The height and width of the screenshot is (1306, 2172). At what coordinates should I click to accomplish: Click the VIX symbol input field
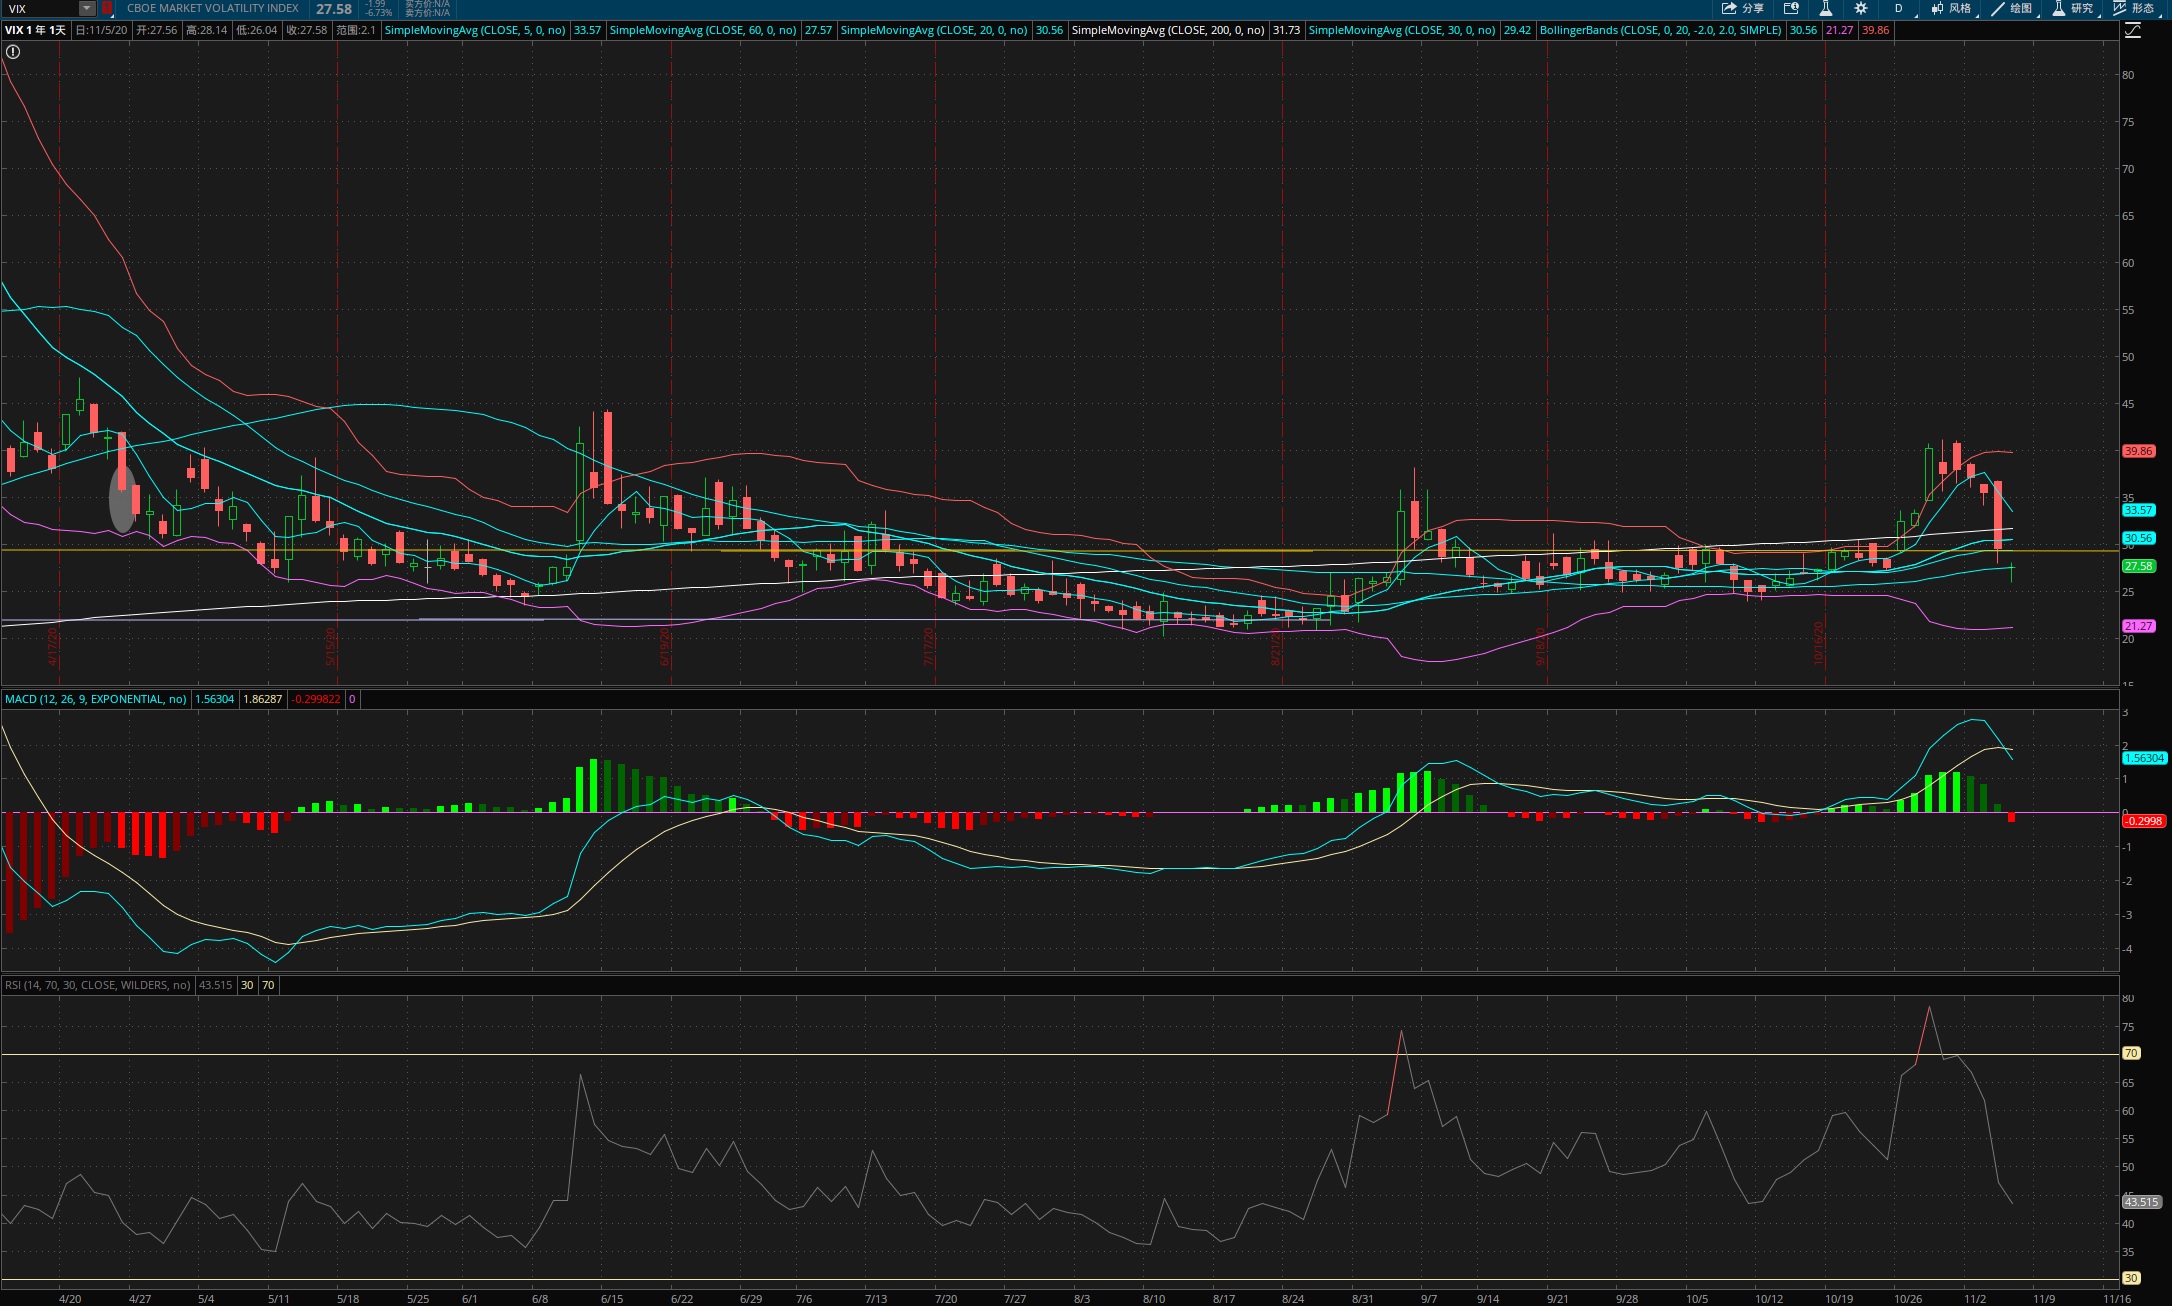pos(40,8)
